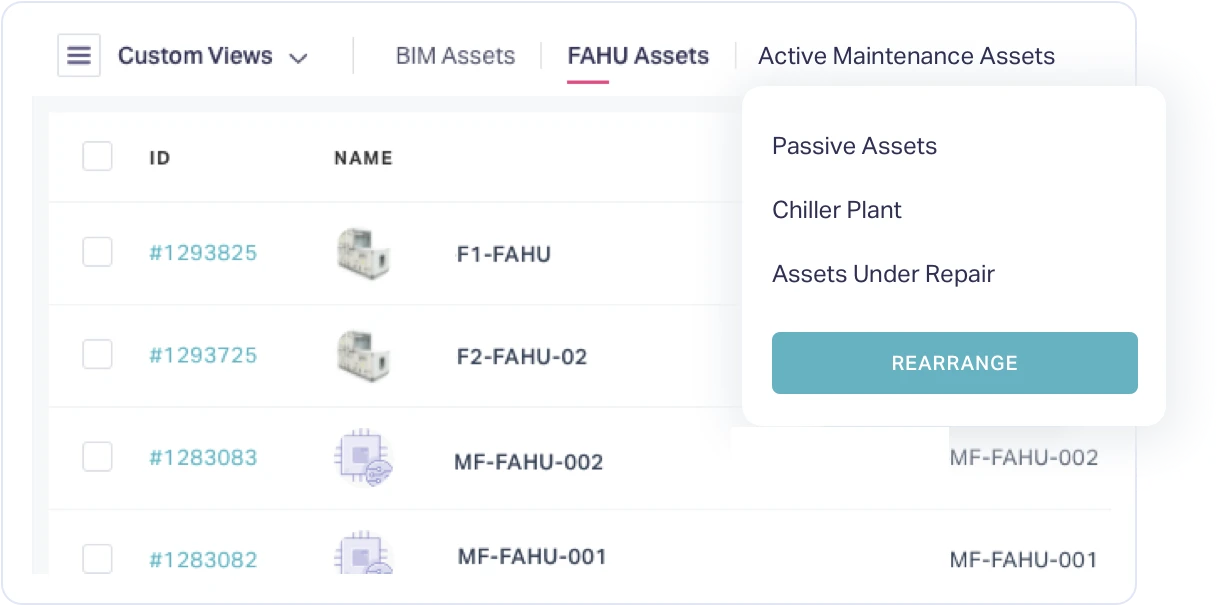Image resolution: width=1228 pixels, height=606 pixels.
Task: Click the NAME column header
Action: coord(363,157)
